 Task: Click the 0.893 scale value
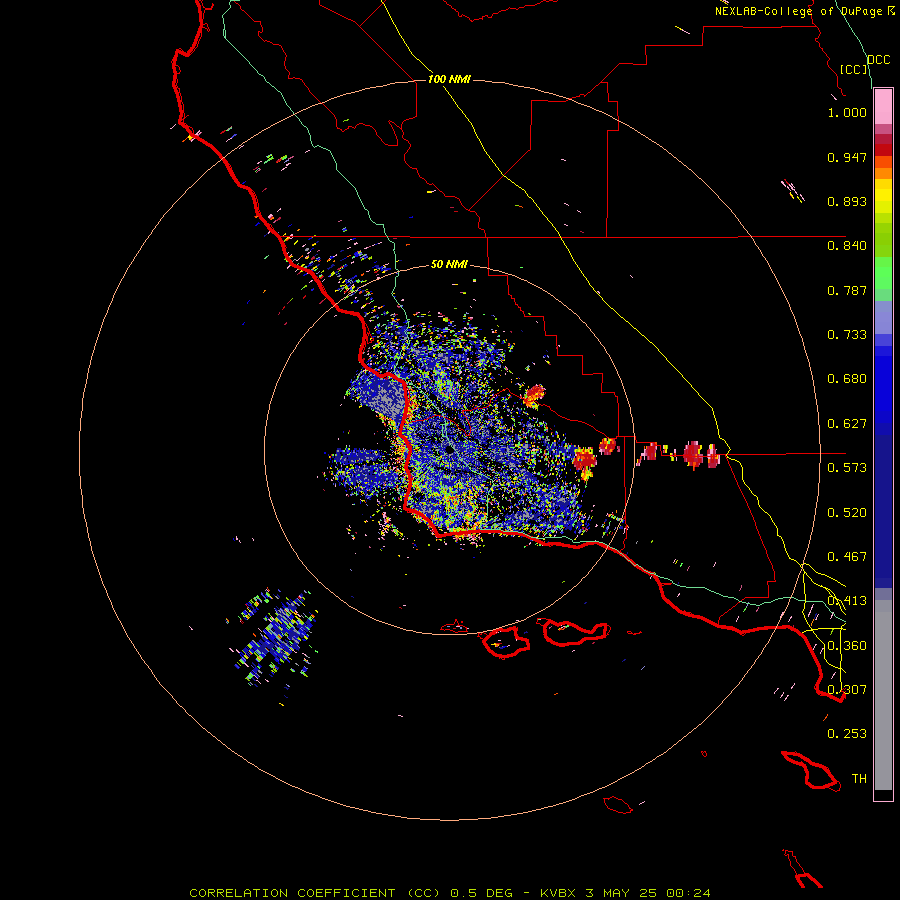coord(847,201)
